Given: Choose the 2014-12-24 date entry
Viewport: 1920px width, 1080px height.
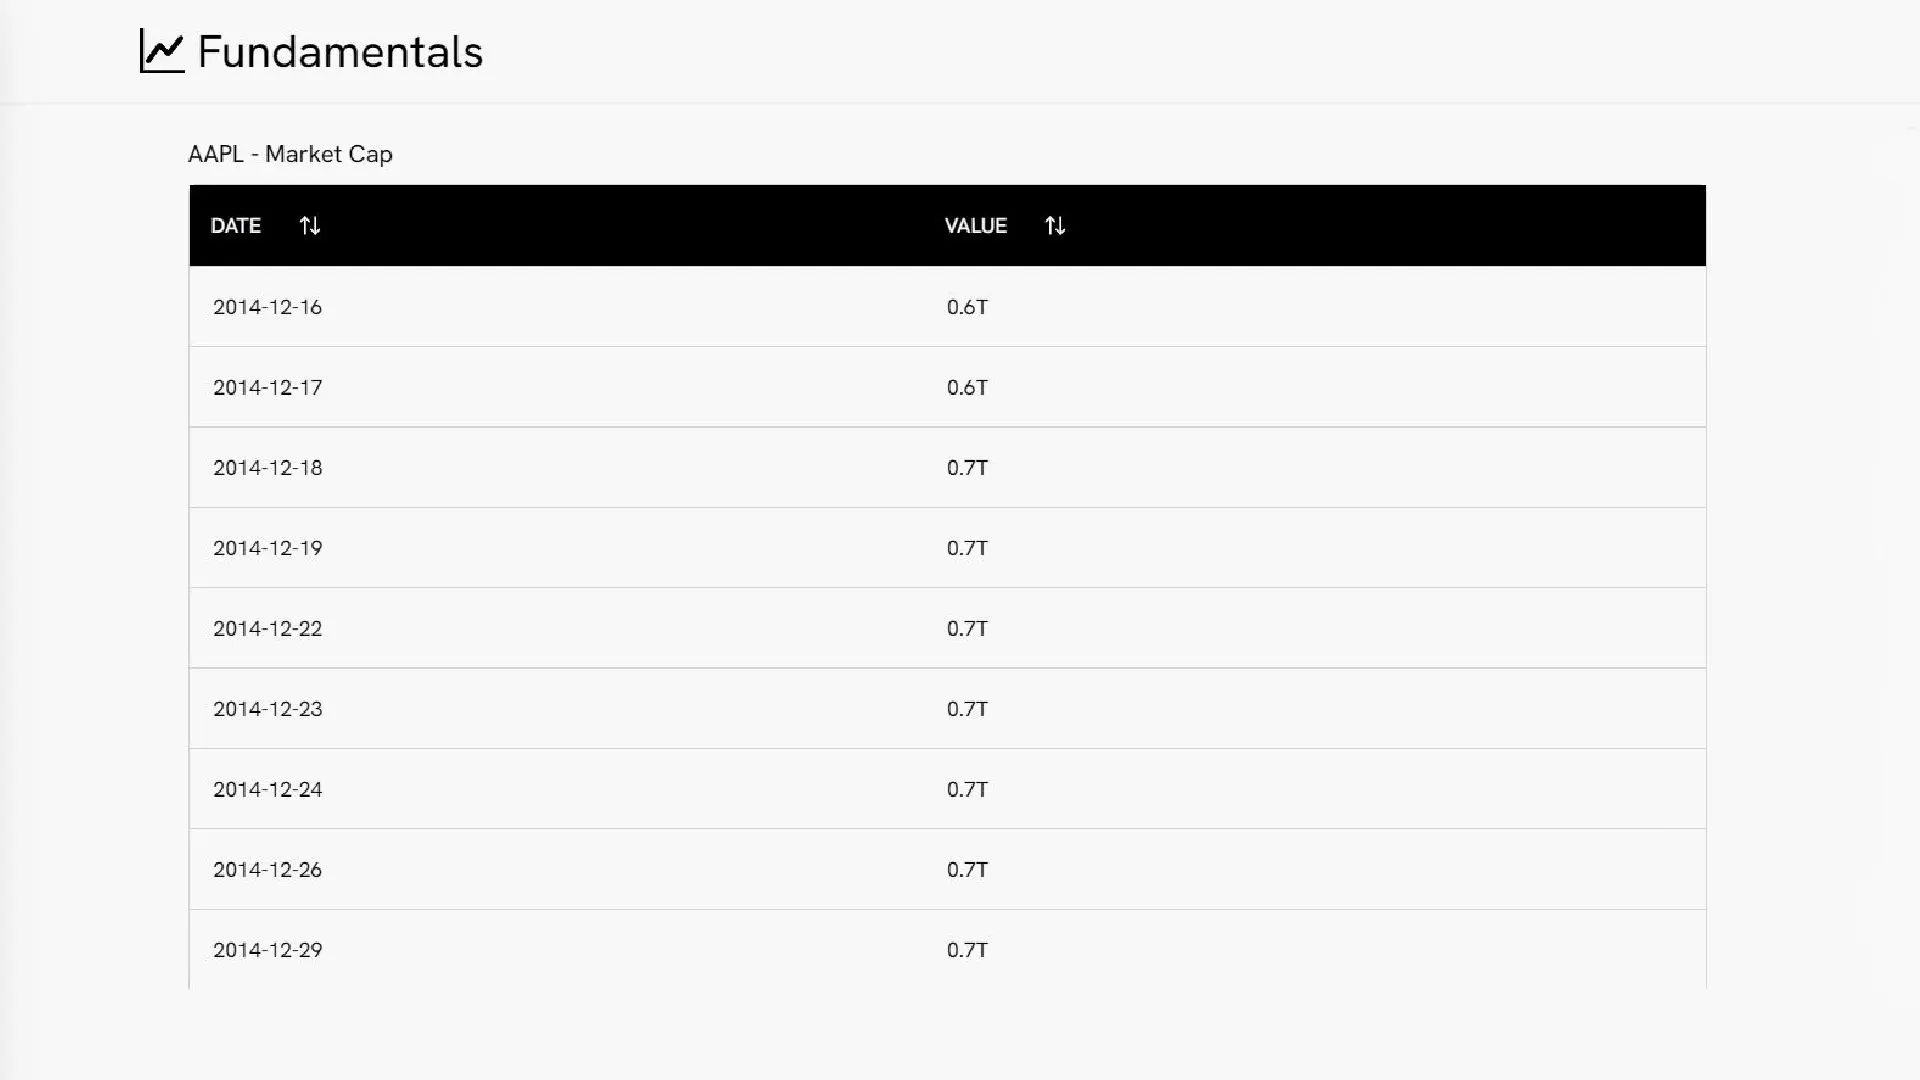Looking at the screenshot, I should pyautogui.click(x=267, y=790).
